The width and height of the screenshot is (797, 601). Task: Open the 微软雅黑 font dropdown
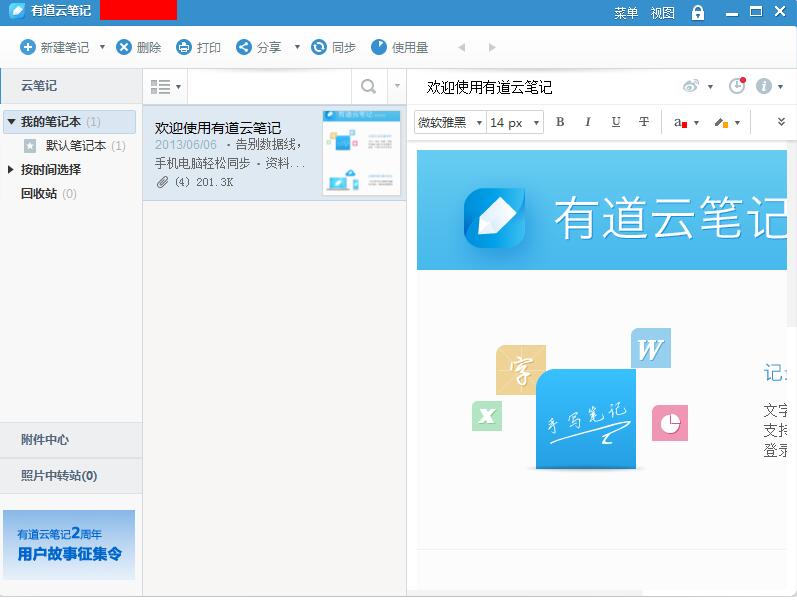click(450, 122)
